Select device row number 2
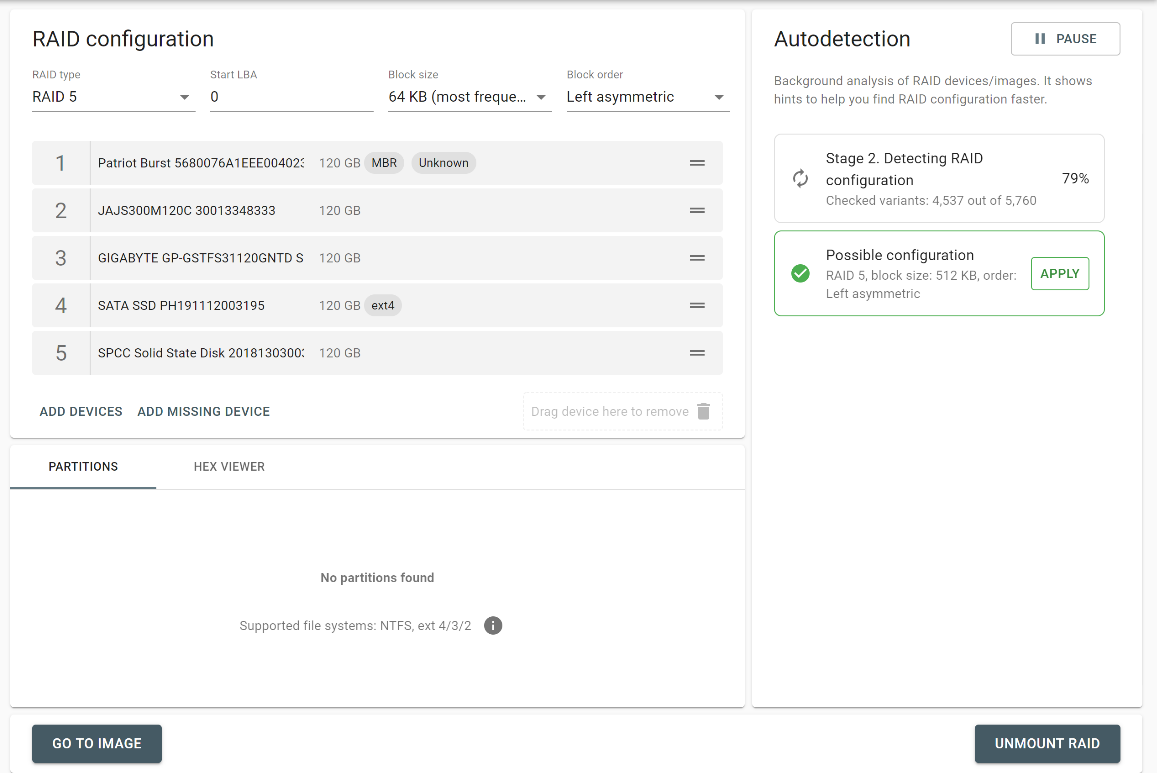The image size is (1157, 773). [377, 210]
